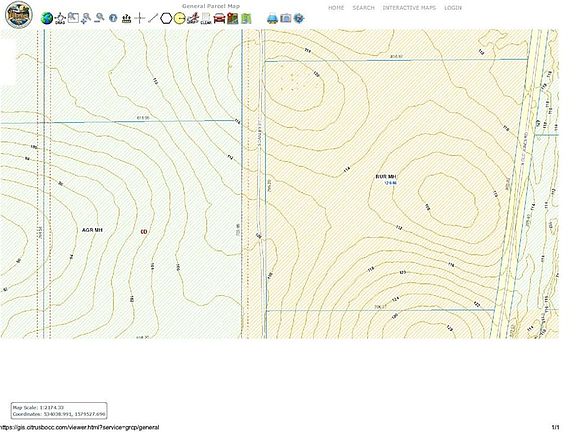
Task: Select the crosshair point tool
Action: point(140,18)
